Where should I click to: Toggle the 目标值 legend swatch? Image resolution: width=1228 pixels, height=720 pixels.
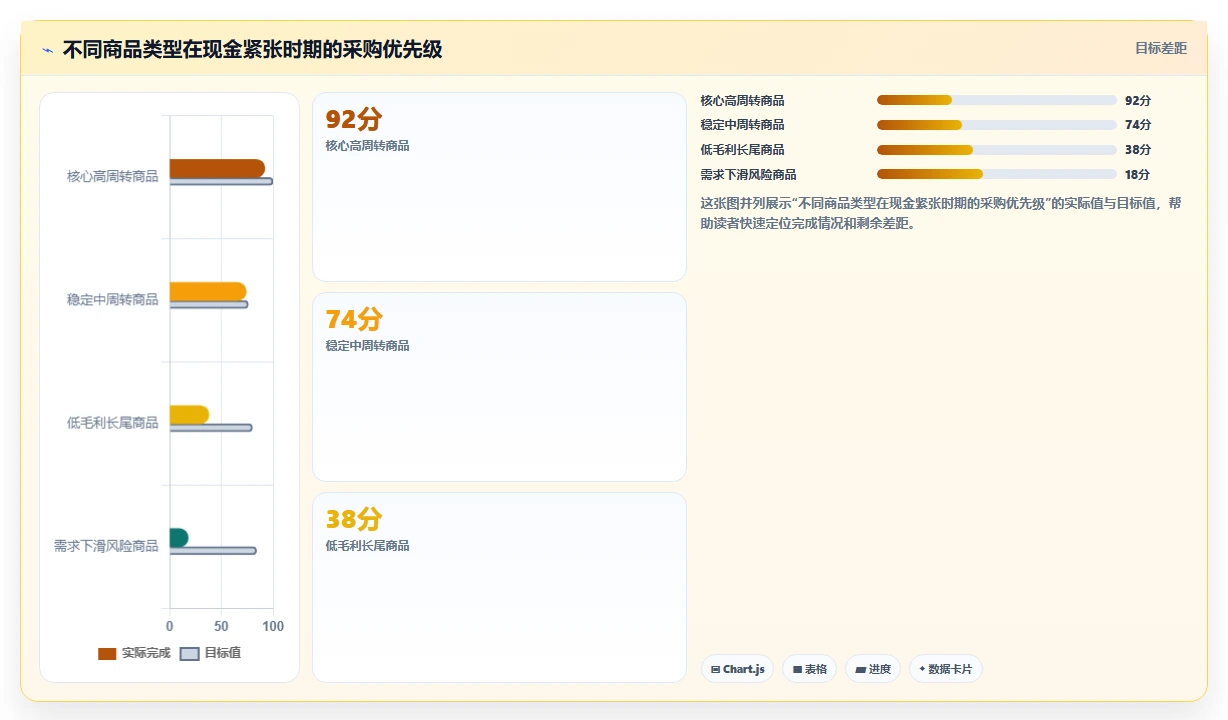[190, 654]
